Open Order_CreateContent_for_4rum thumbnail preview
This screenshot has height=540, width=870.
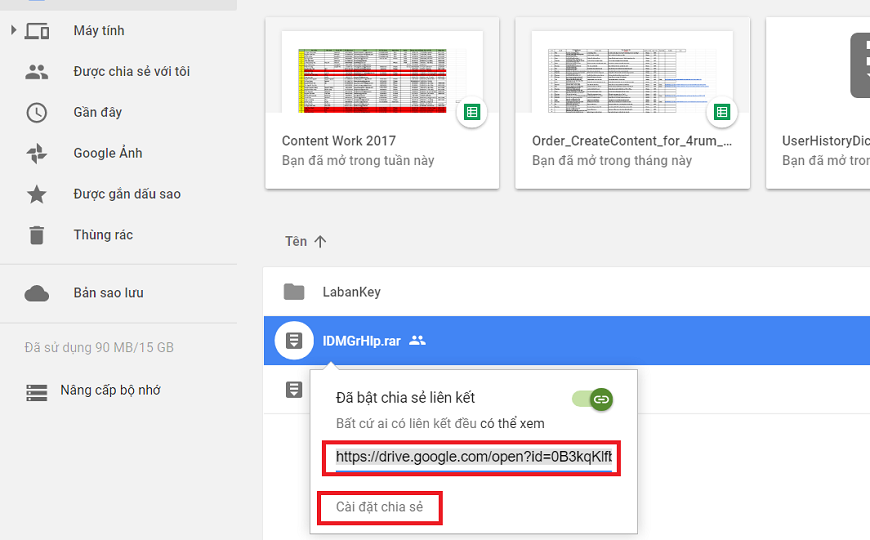point(632,72)
